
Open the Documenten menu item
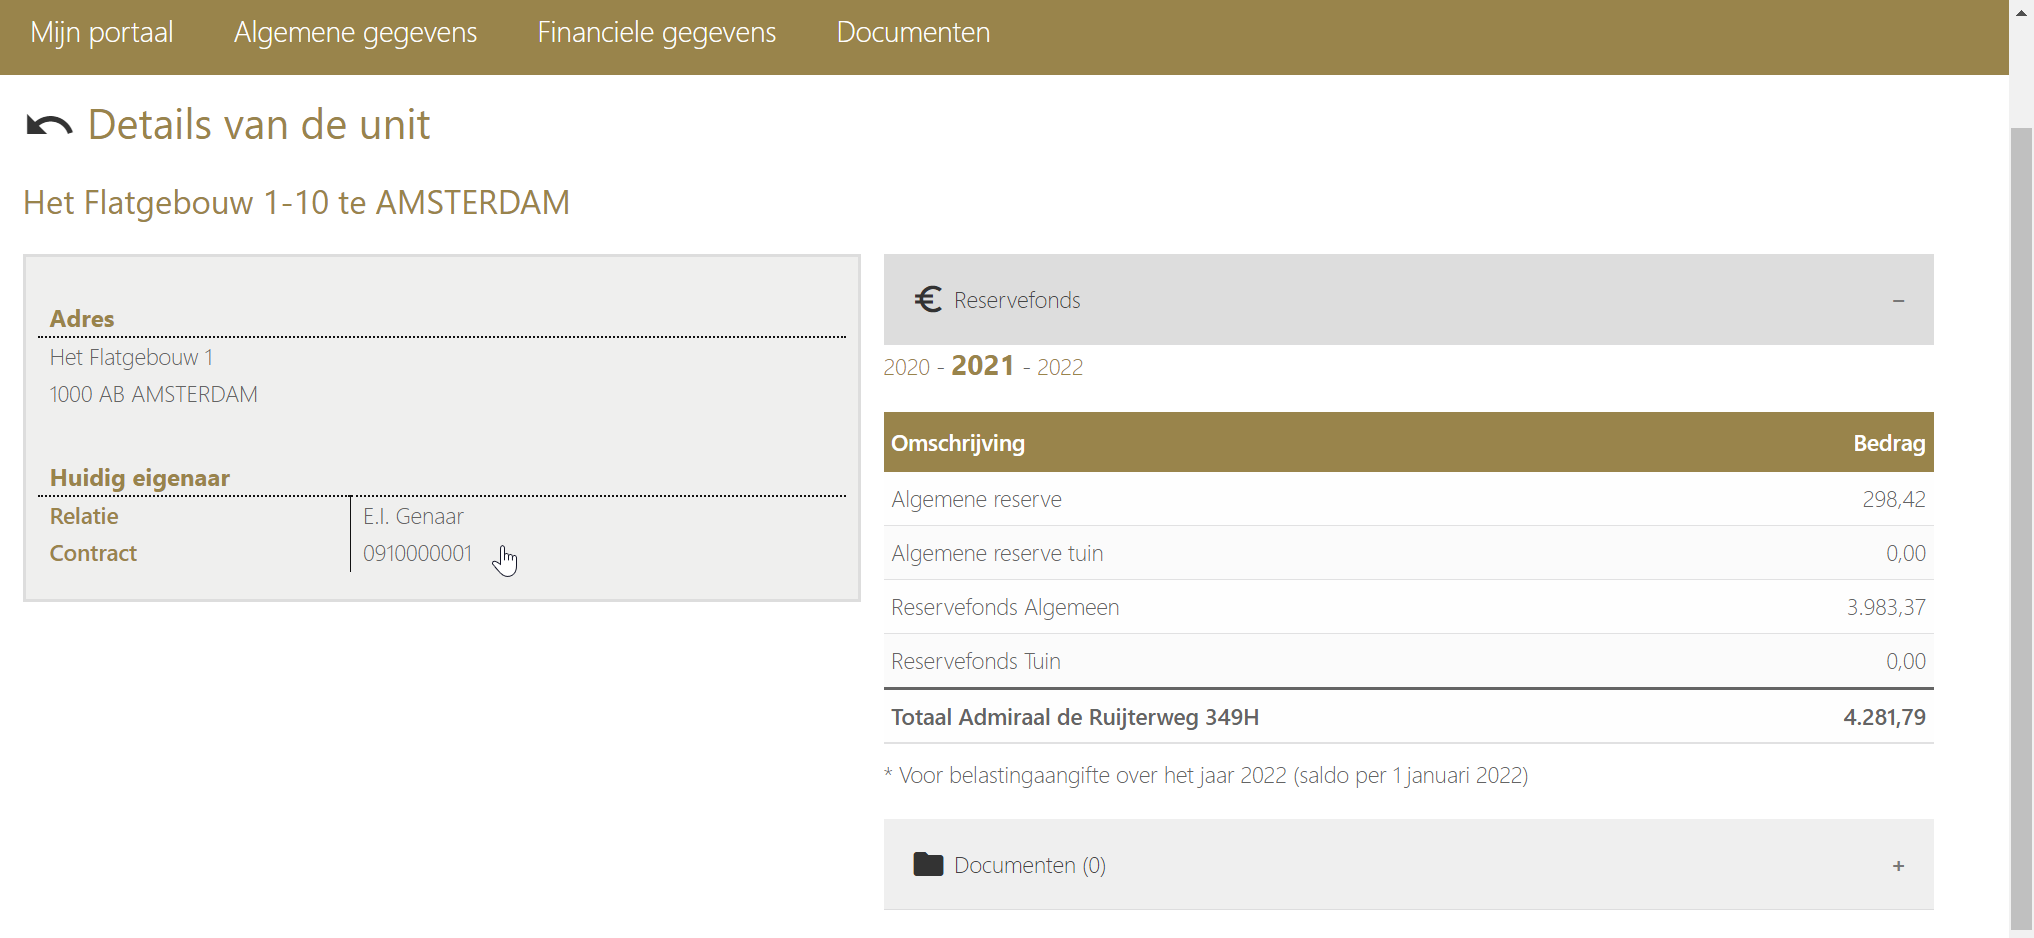coord(912,32)
